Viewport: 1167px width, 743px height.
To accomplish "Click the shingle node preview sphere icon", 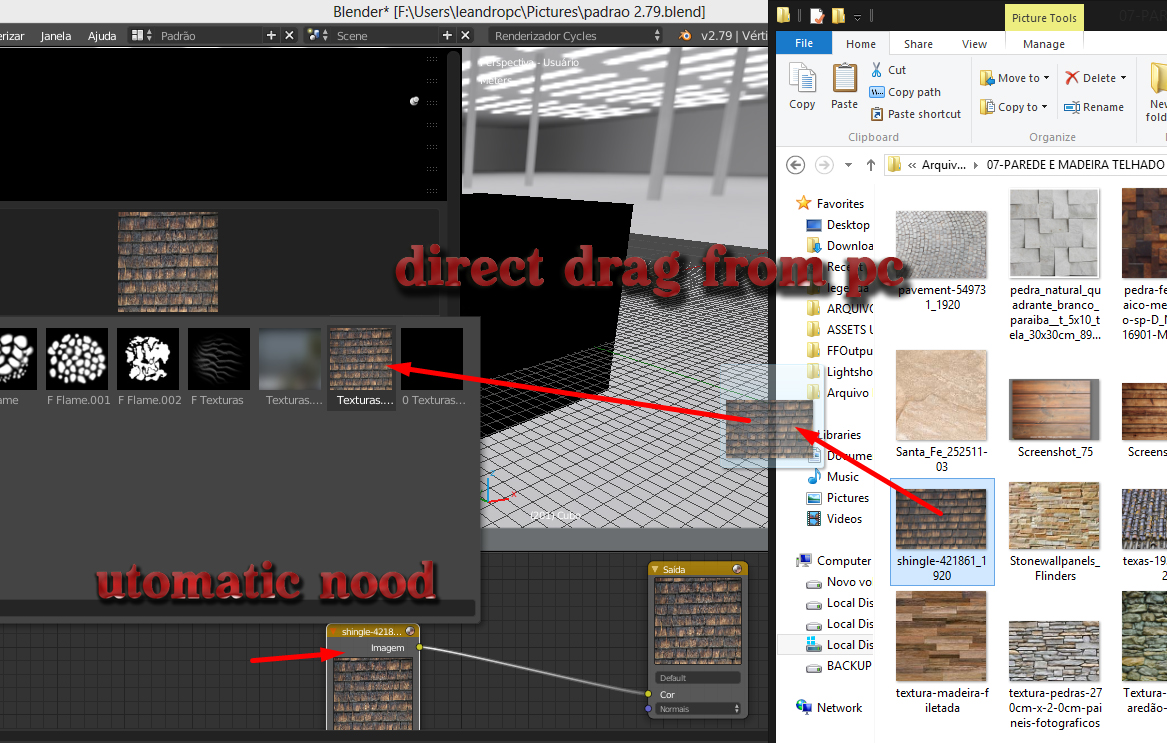I will click(410, 631).
